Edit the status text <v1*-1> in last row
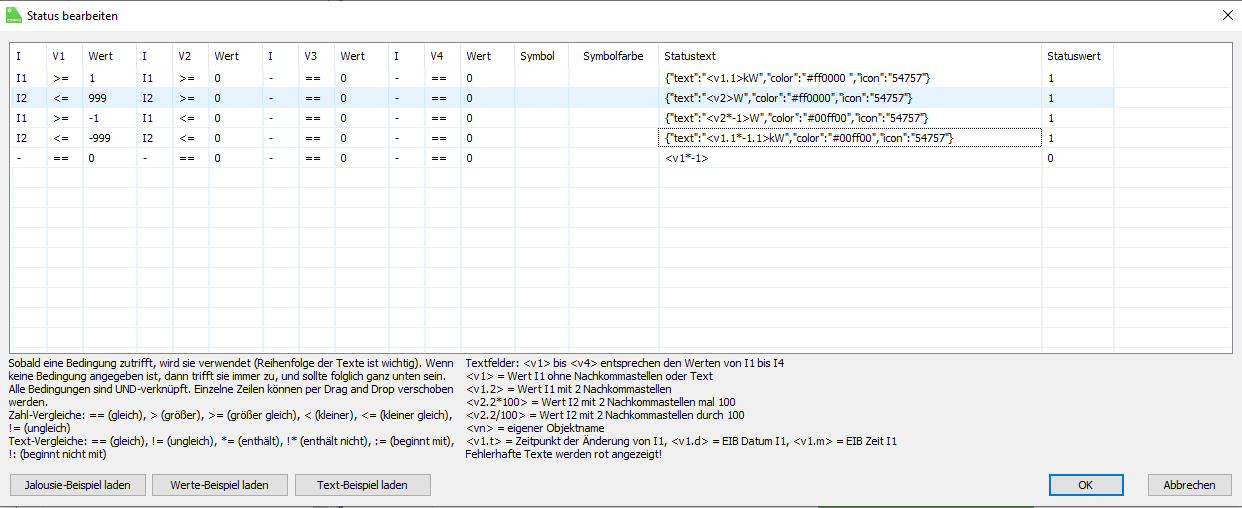 [x=686, y=158]
